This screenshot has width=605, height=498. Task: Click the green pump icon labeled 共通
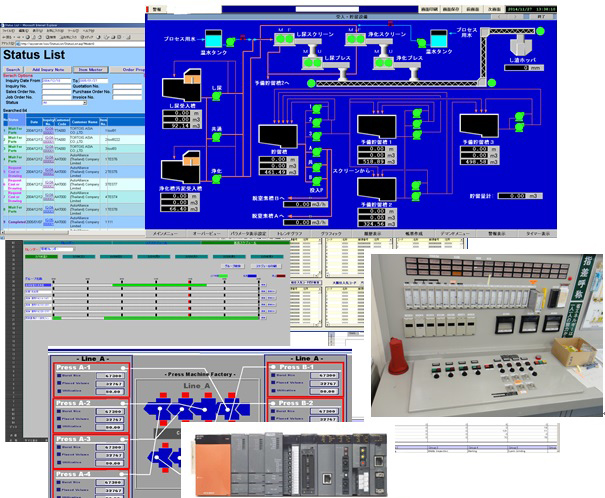click(217, 137)
